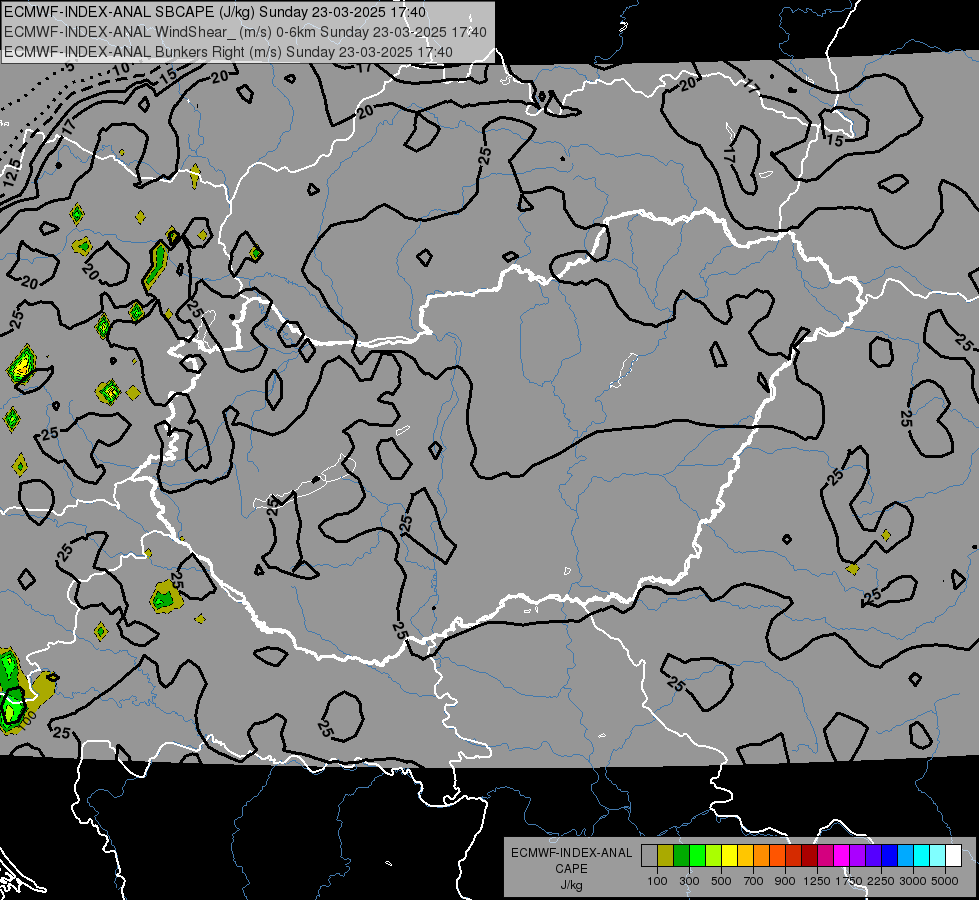Select the yellow-green legend swatch

pyautogui.click(x=714, y=855)
